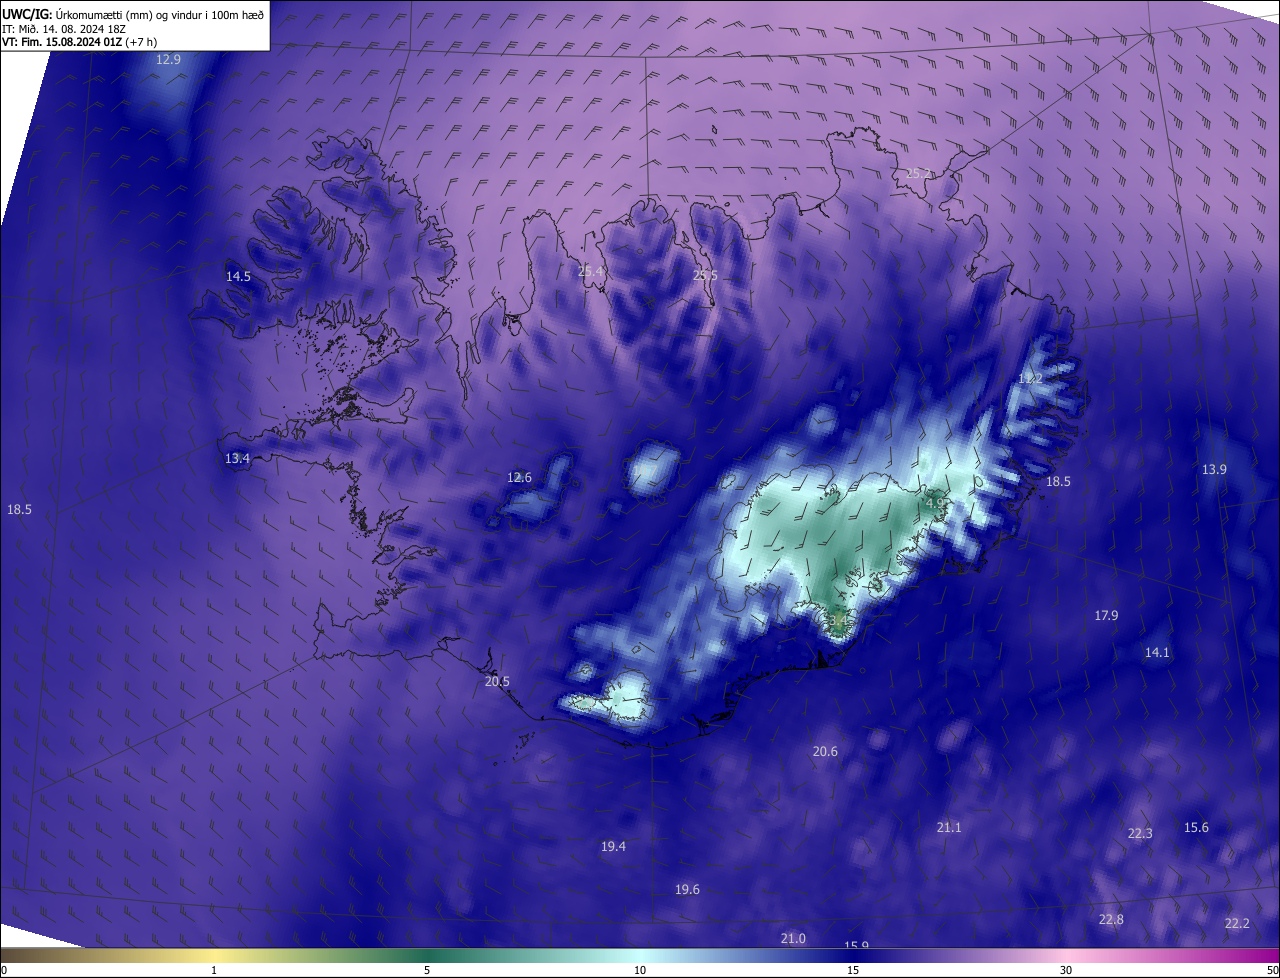Click the 'VT: Fim. 15.08.2024 01Z (+7 h)' line
This screenshot has height=978, width=1280.
[79, 42]
